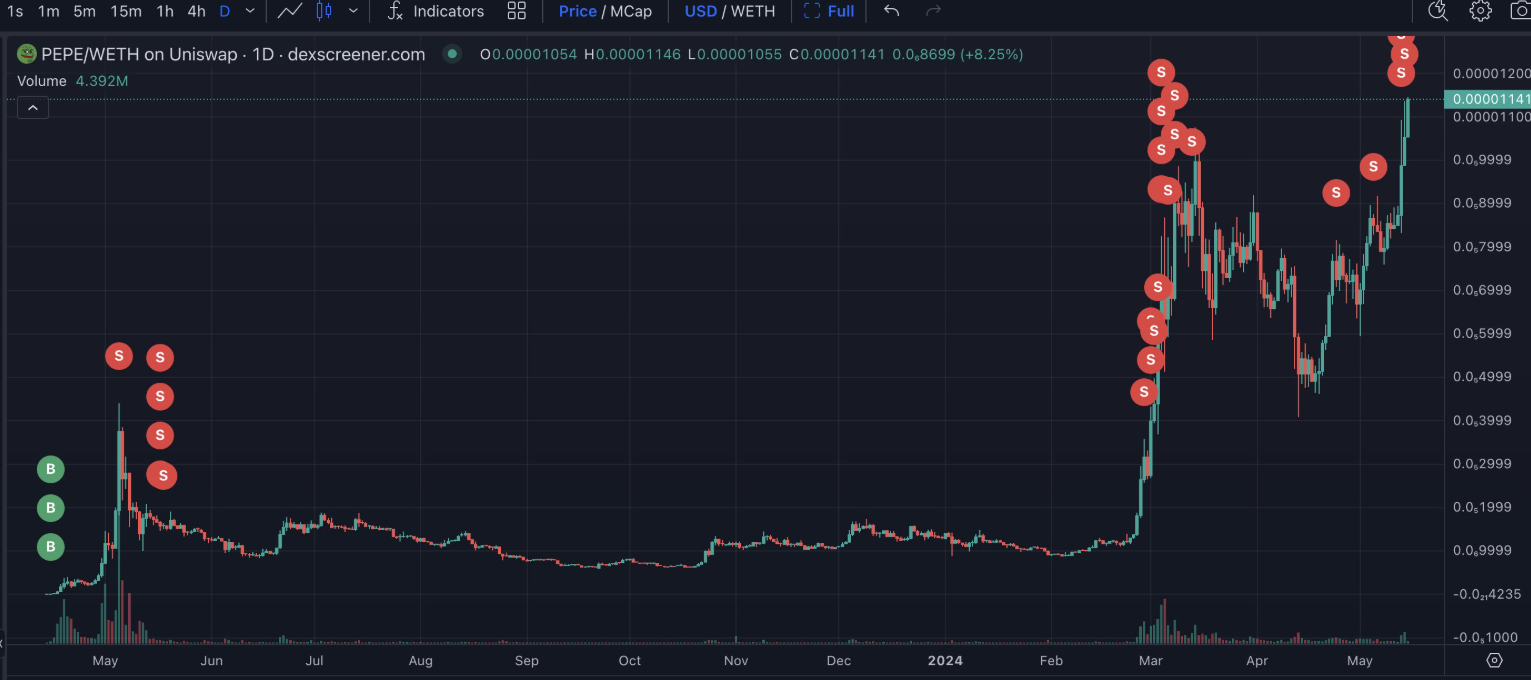Click the L0.00001055 low value
The width and height of the screenshot is (1531, 680).
[x=735, y=54]
